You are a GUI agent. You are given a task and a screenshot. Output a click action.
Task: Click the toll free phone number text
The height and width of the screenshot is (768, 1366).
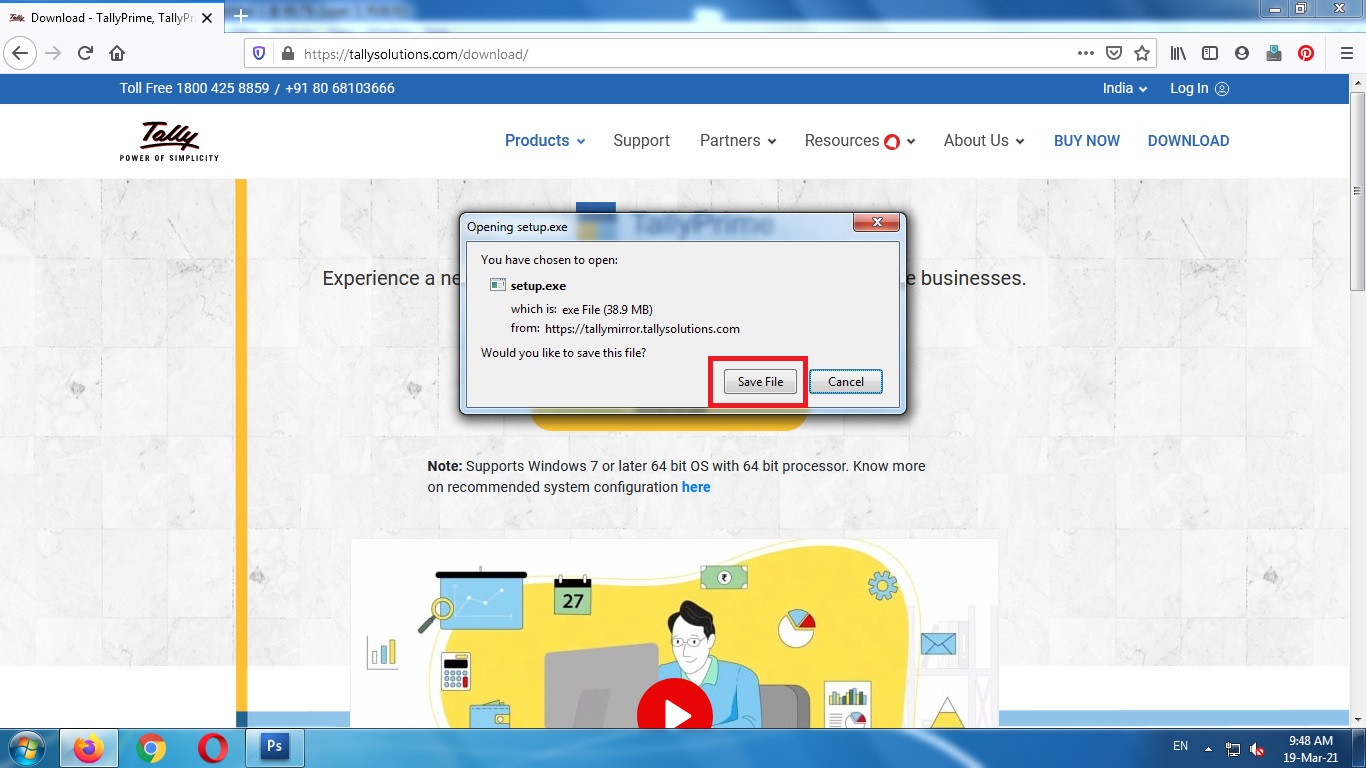click(257, 88)
